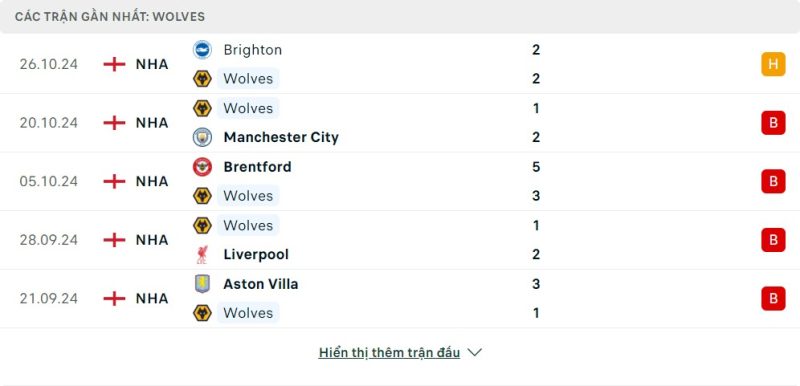The height and width of the screenshot is (386, 800).
Task: Click the Liverpool club crest icon
Action: tap(202, 254)
